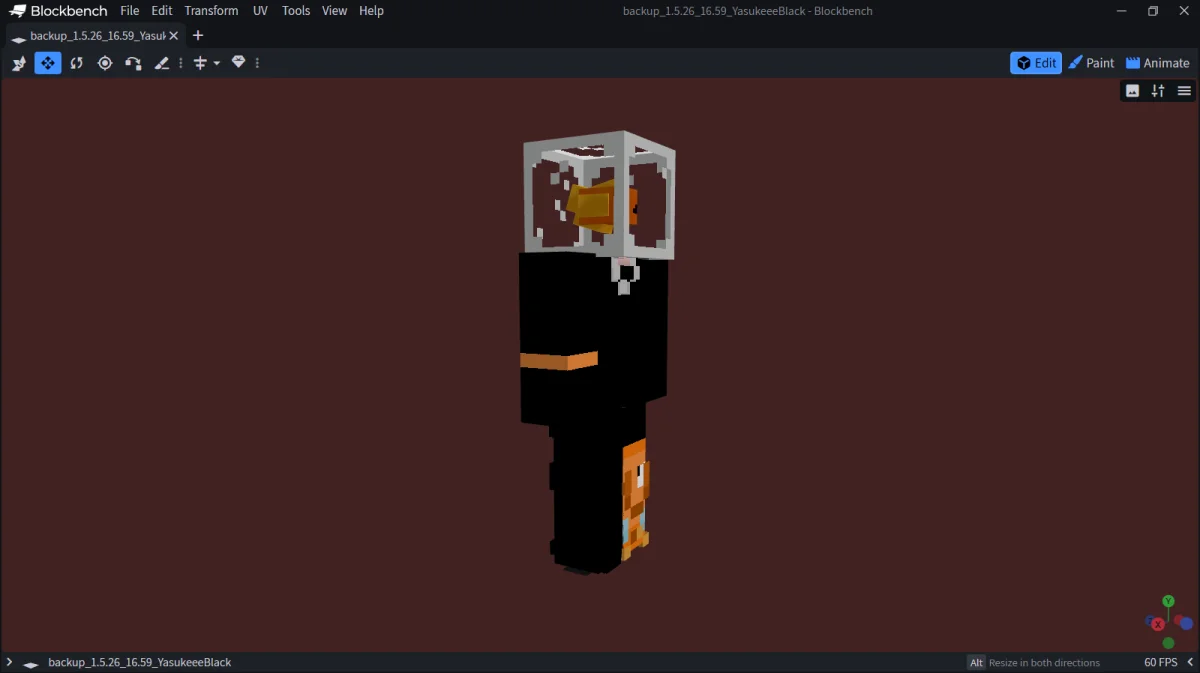Screen dimensions: 1200x673
Task: Open the UV menu
Action: click(x=260, y=11)
